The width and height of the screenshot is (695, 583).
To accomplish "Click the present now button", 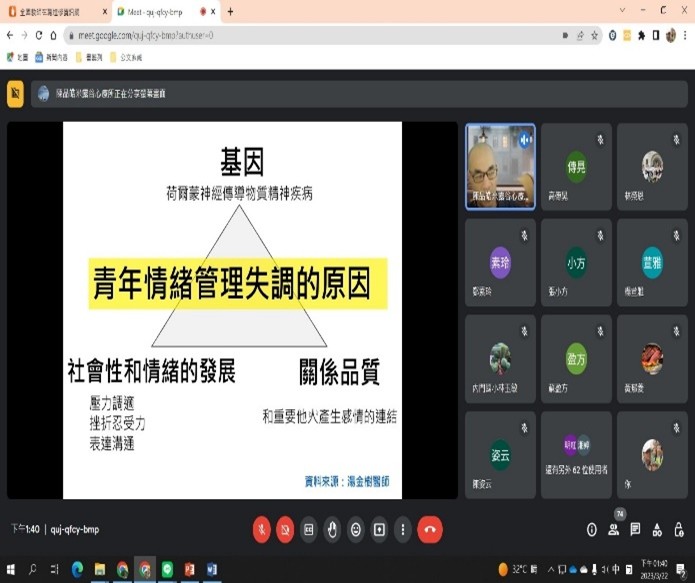I will (x=379, y=529).
